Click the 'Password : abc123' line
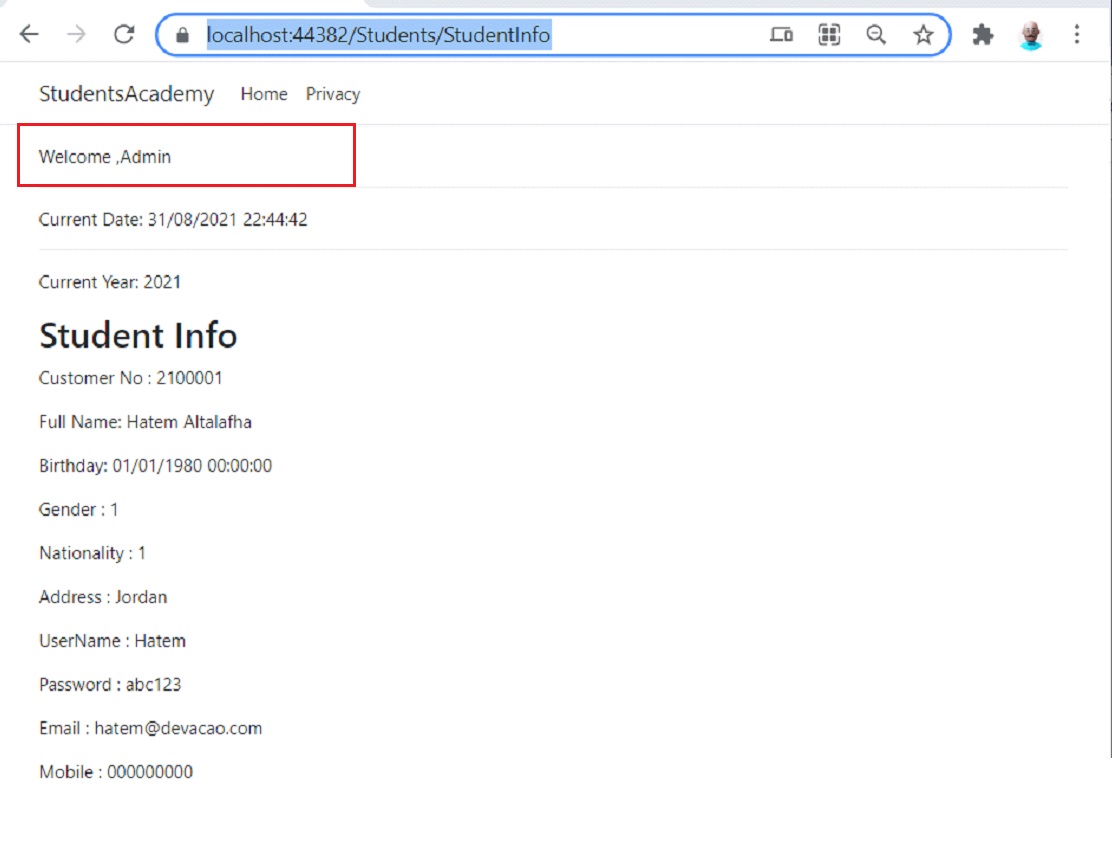 coord(110,685)
